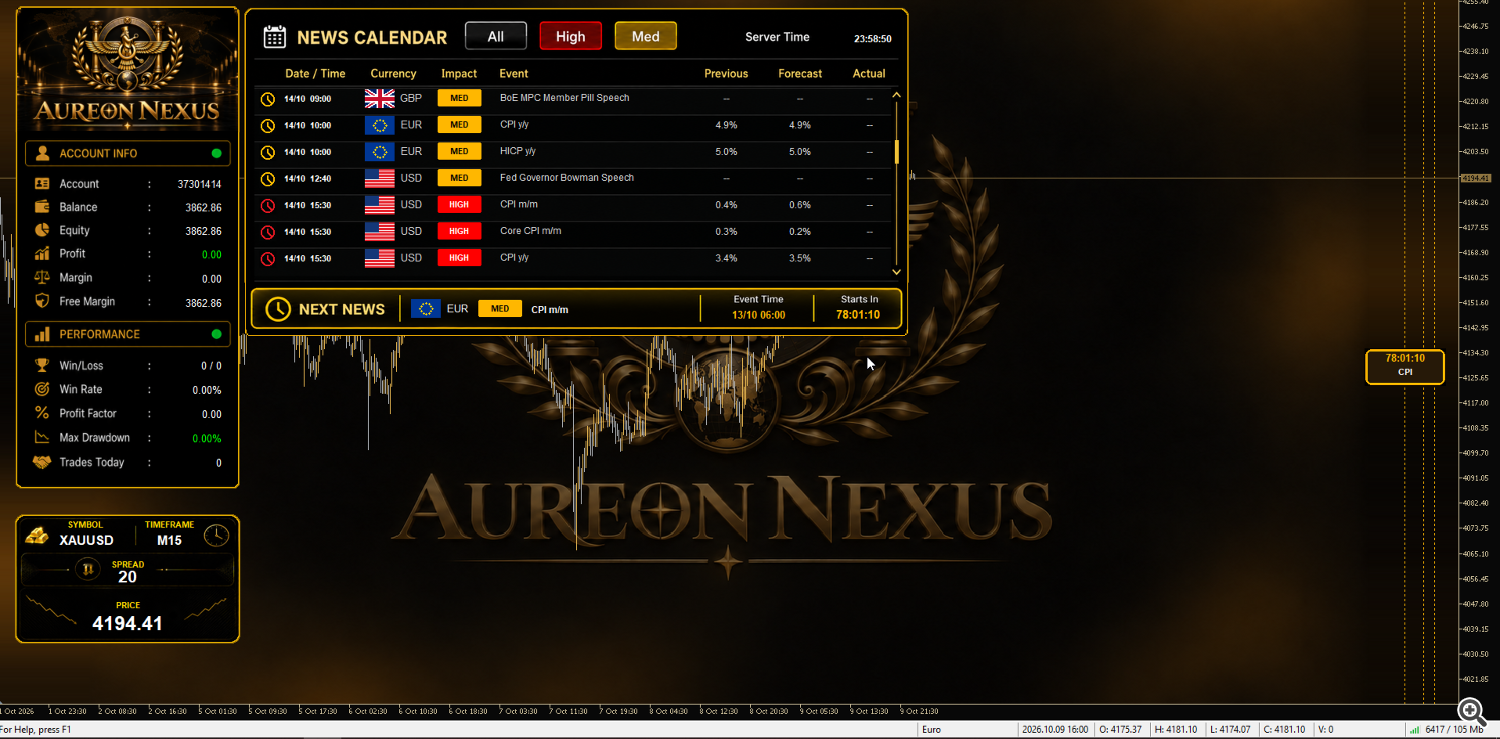Click the News Calendar calendar icon

pos(274,37)
